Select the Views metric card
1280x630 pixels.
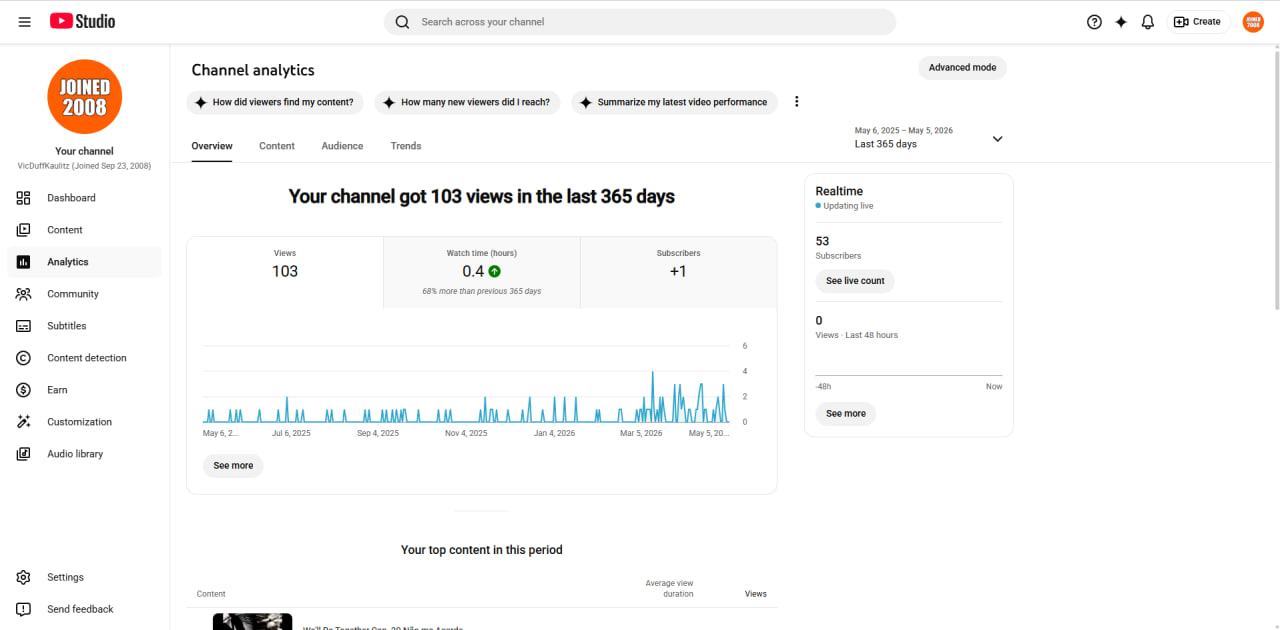pos(285,272)
